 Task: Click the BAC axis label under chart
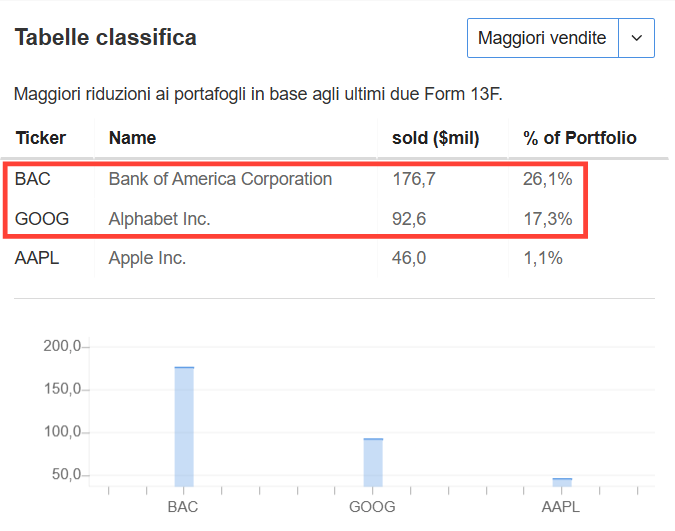coord(183,507)
